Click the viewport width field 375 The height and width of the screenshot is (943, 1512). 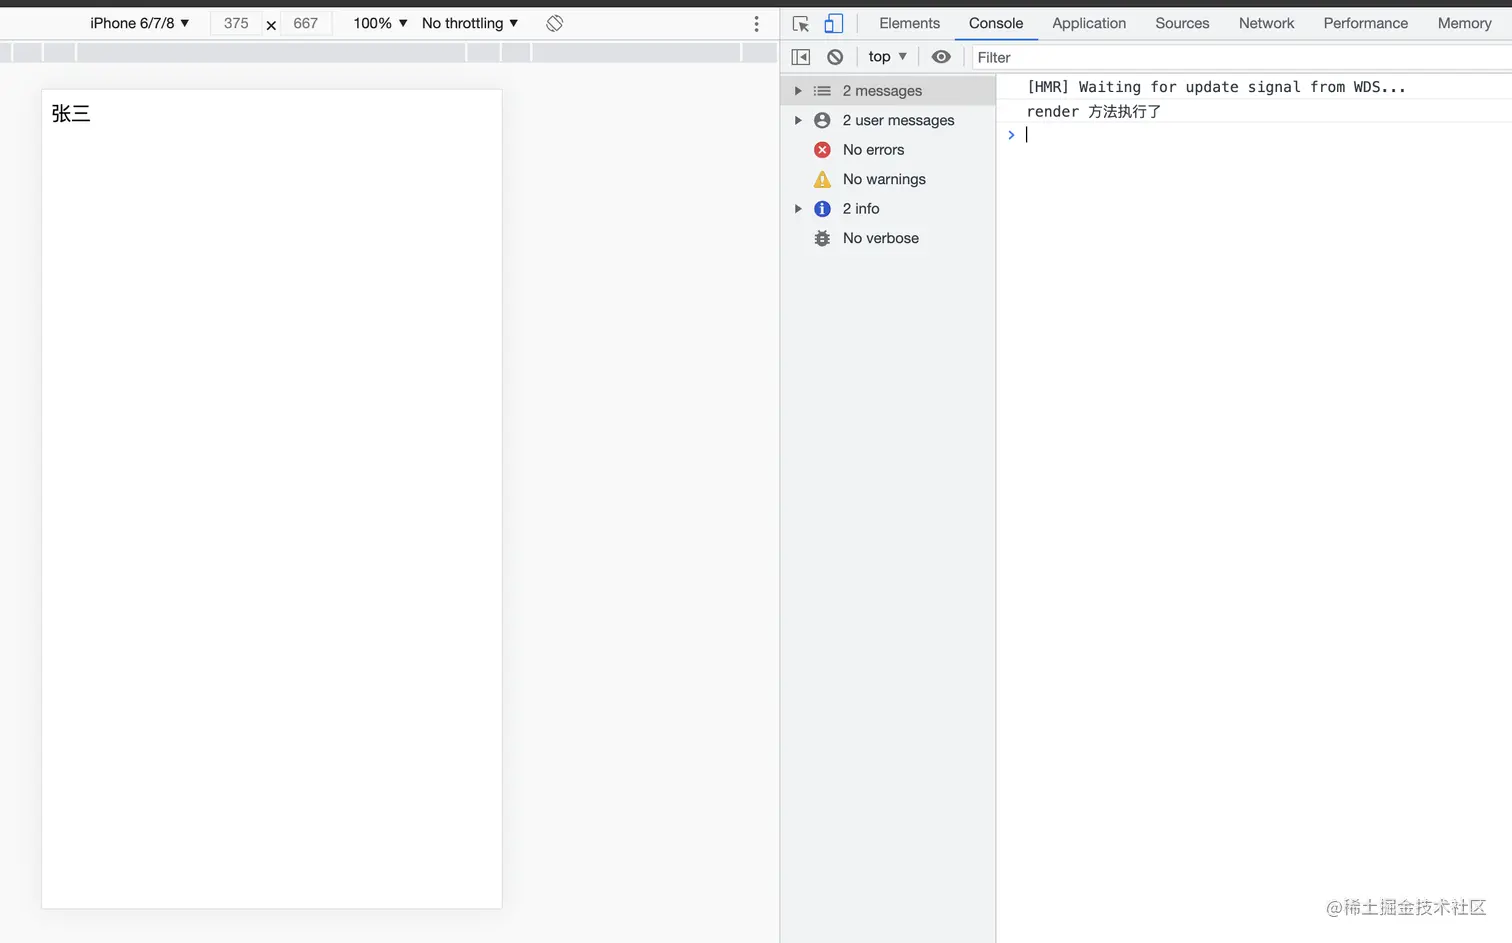click(x=236, y=23)
